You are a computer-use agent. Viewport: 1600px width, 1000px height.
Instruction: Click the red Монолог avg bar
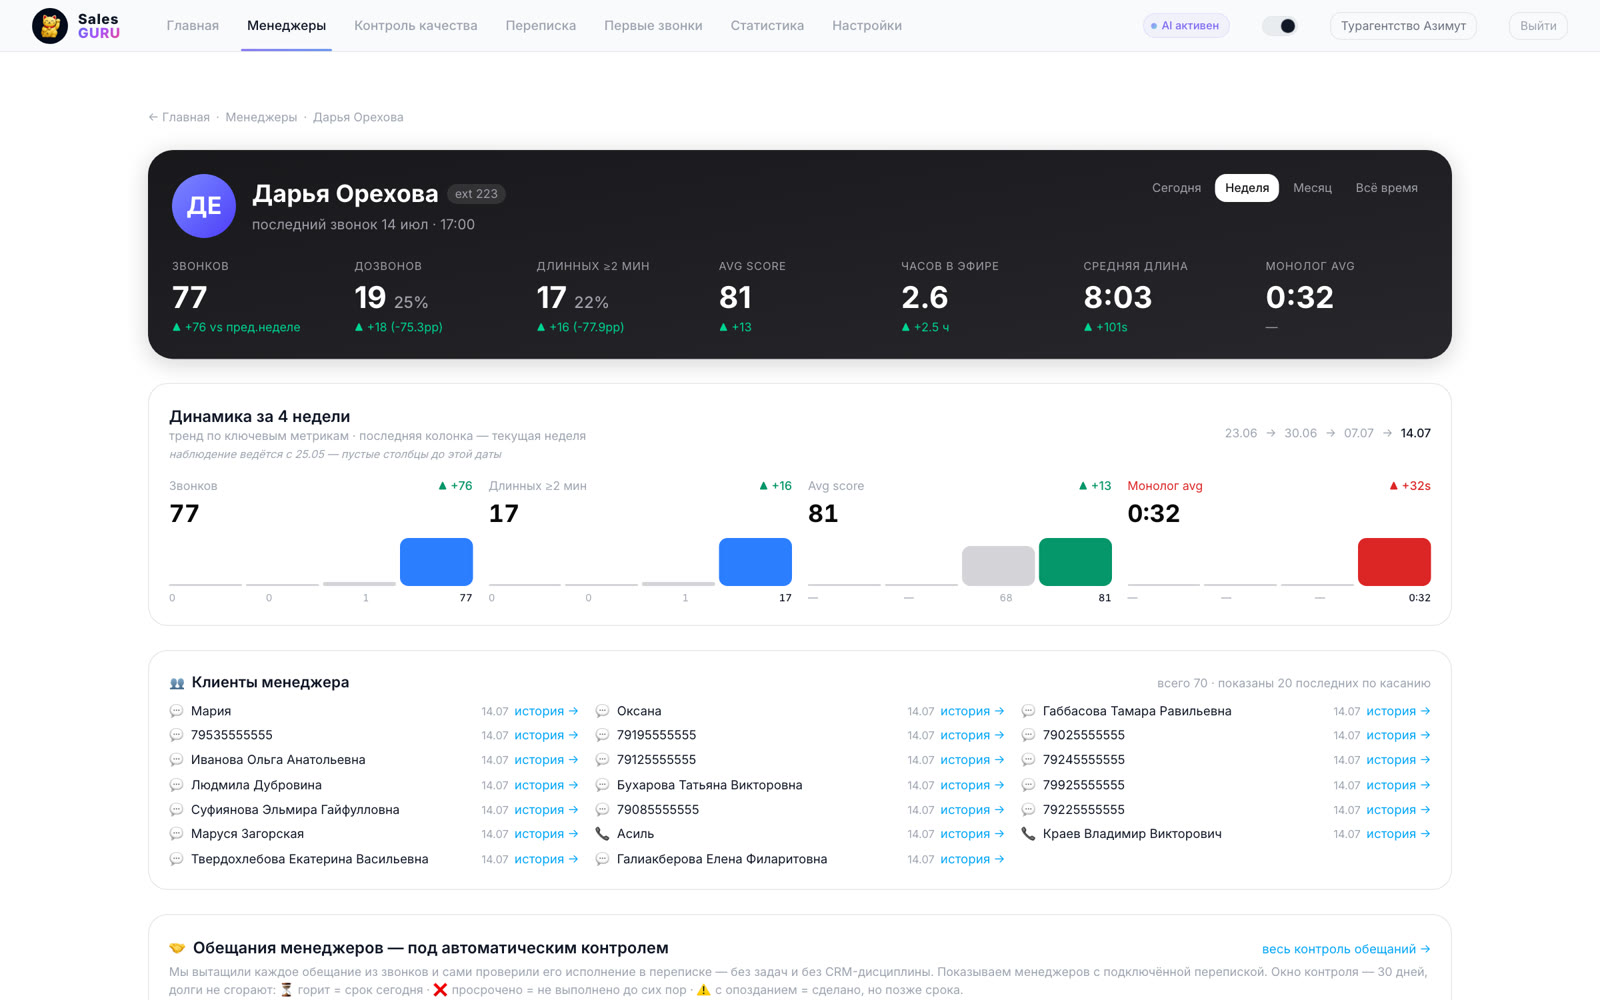(1394, 562)
